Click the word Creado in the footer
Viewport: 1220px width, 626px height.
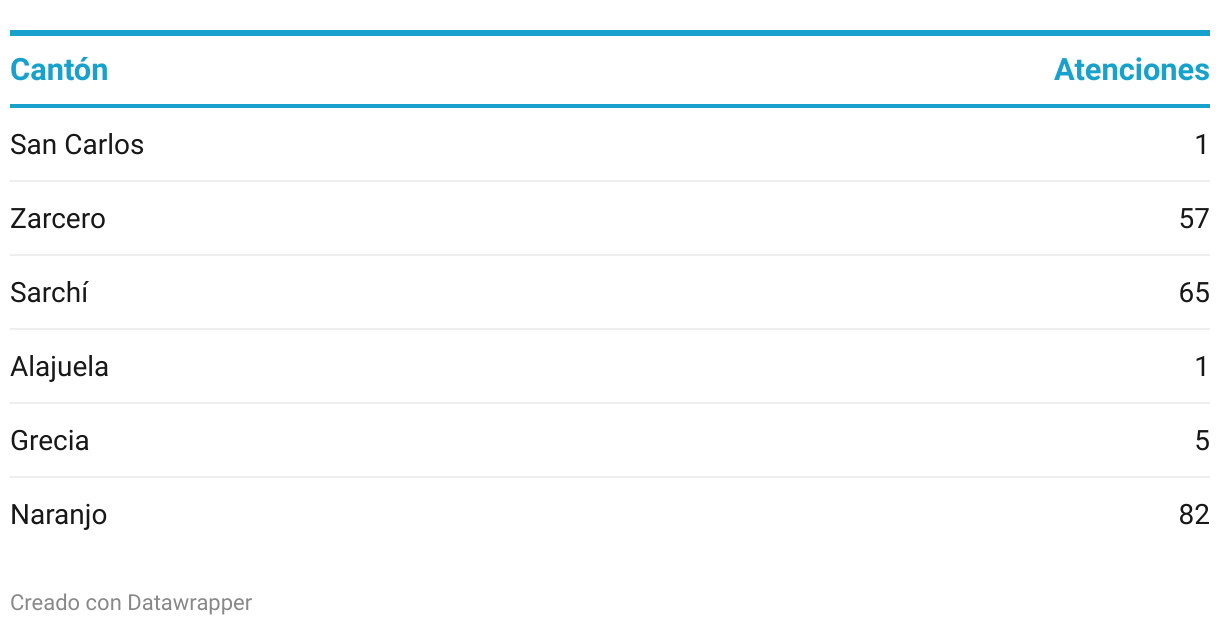point(38,603)
